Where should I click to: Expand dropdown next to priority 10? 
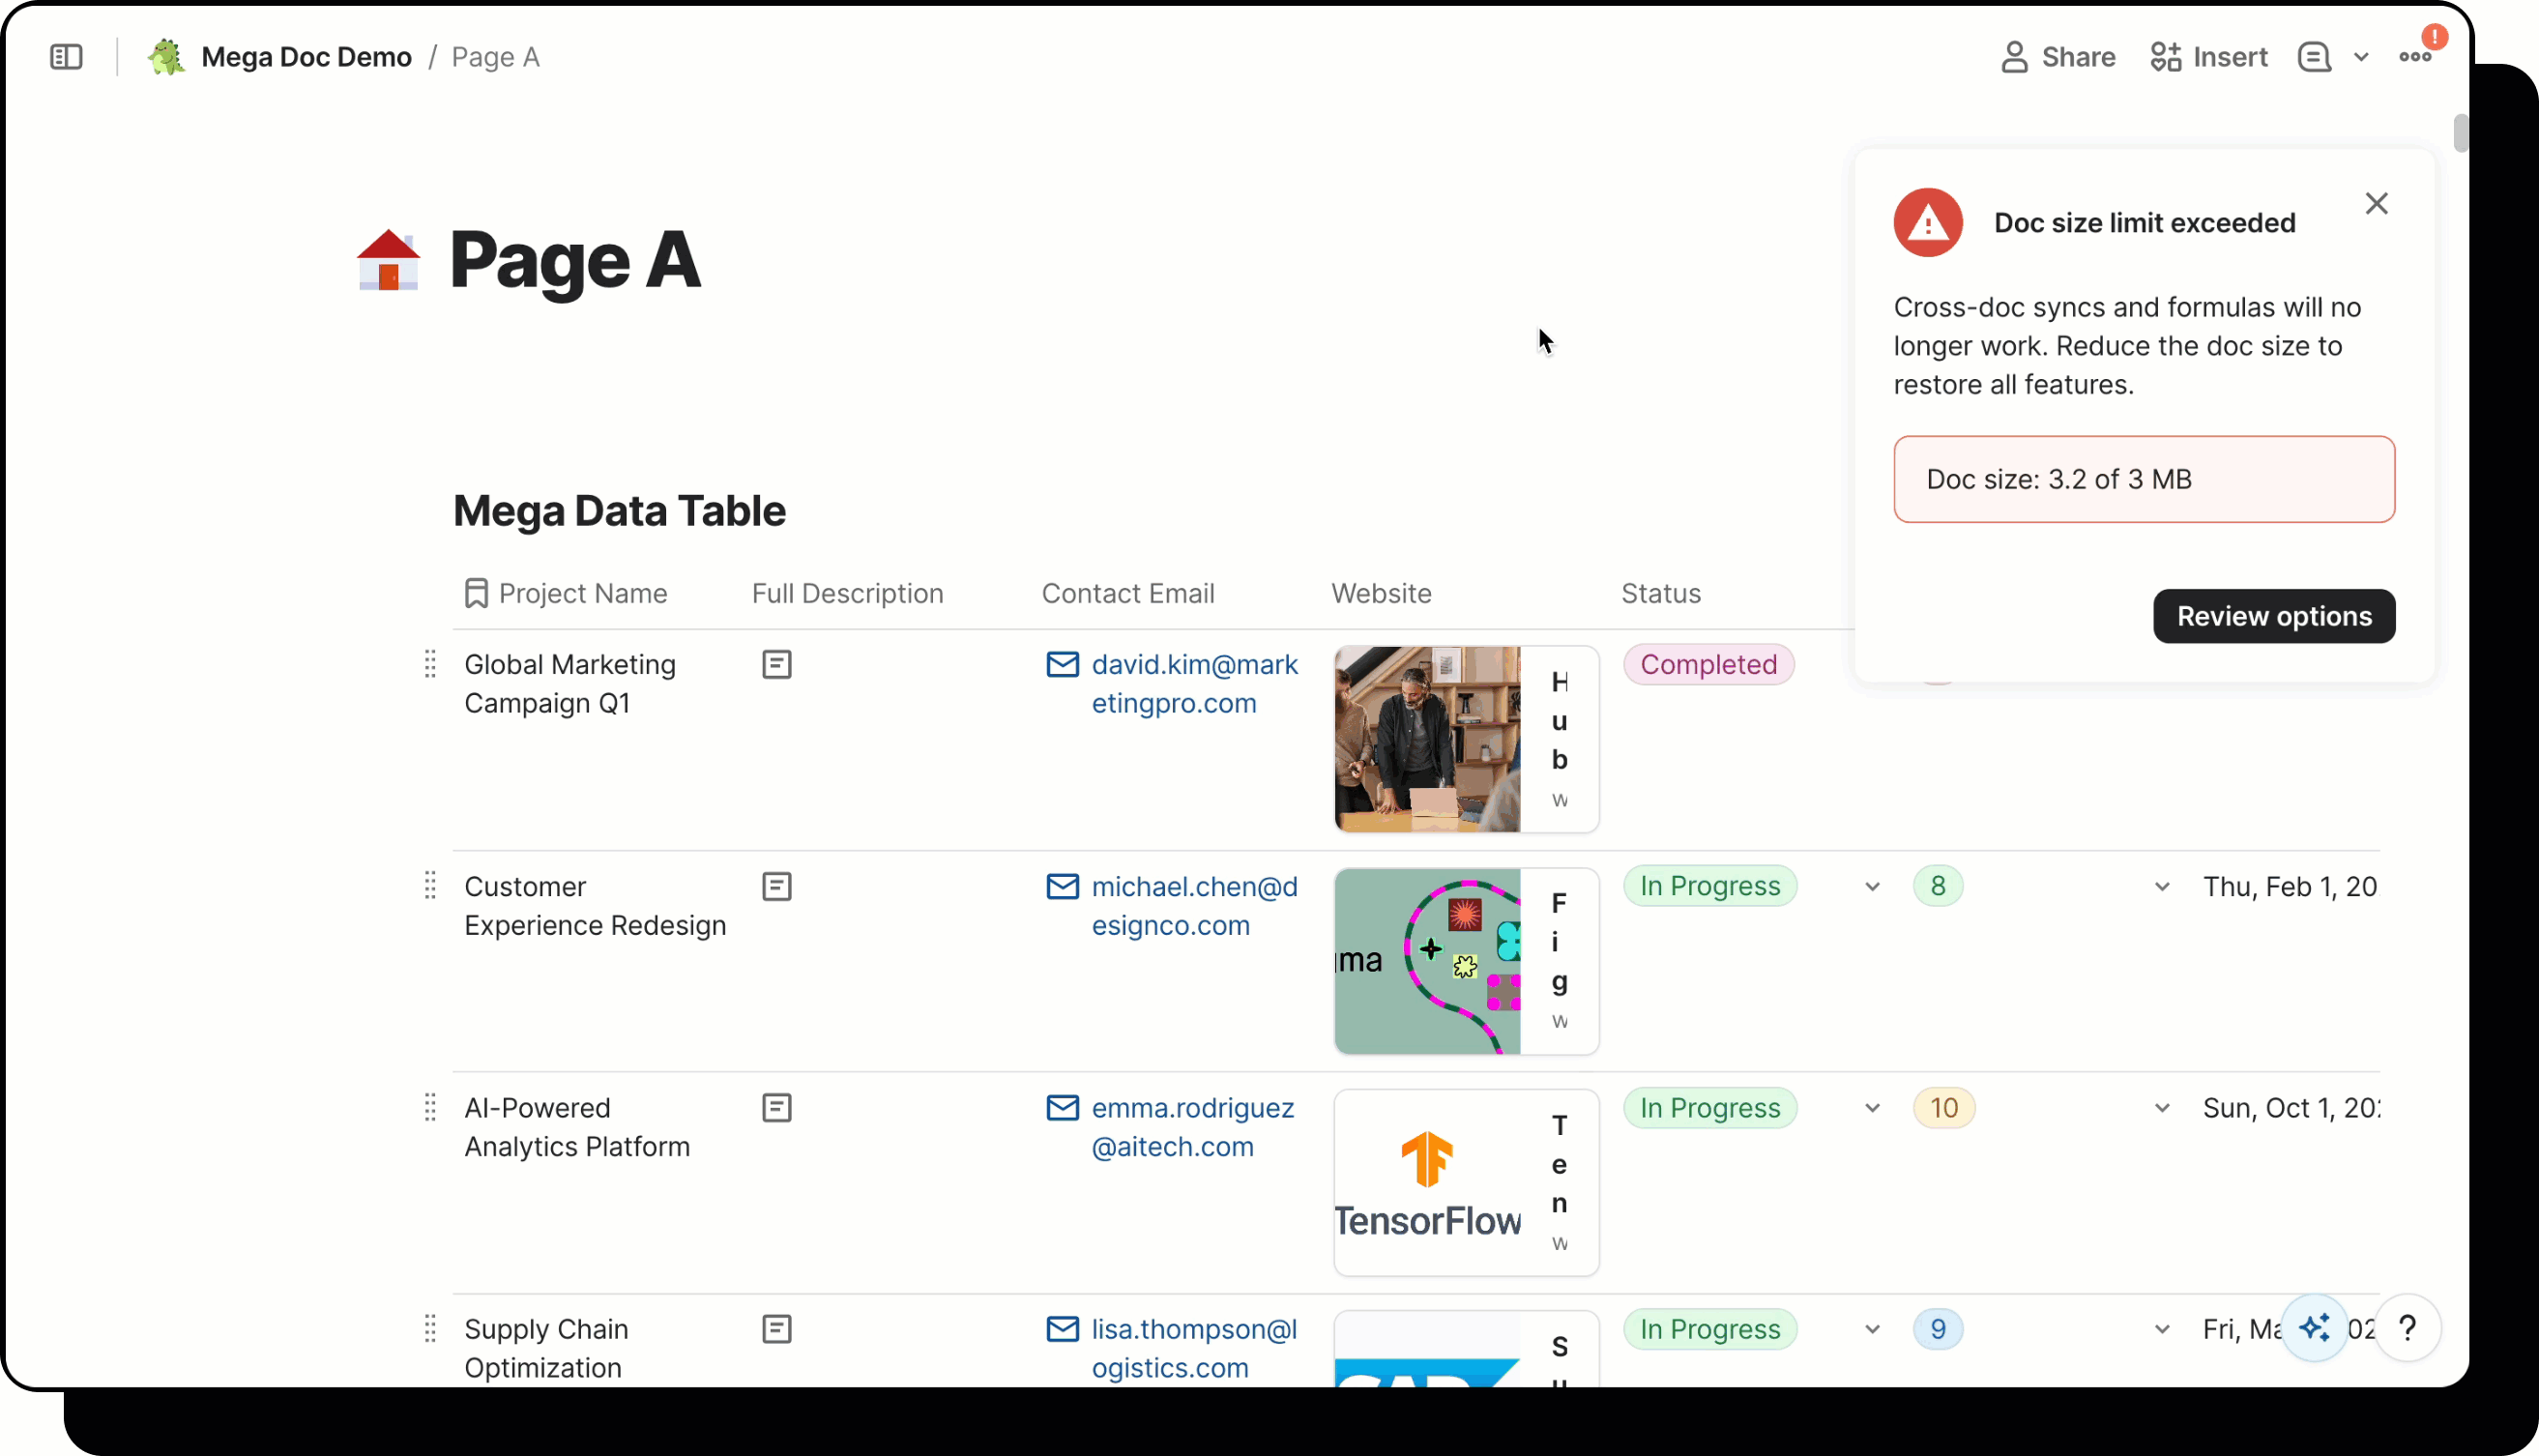coord(2162,1108)
